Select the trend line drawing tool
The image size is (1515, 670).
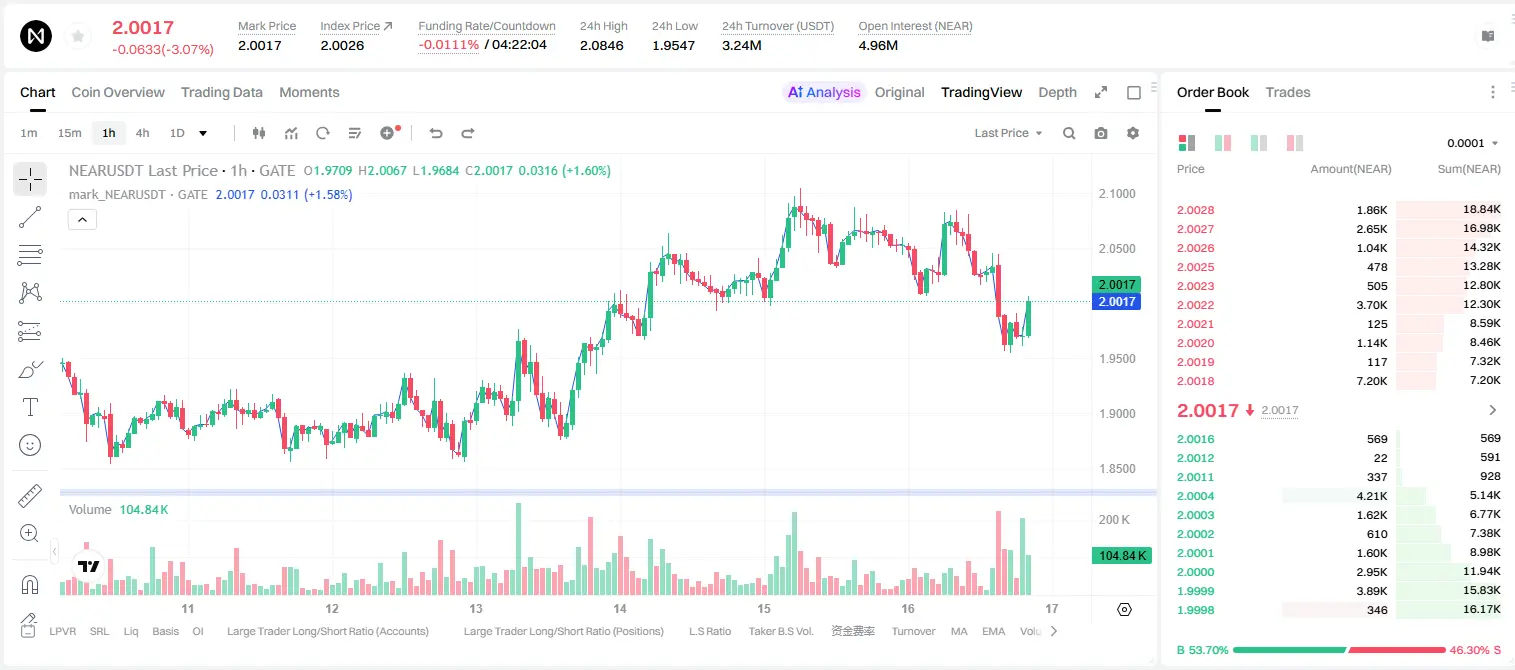point(30,217)
